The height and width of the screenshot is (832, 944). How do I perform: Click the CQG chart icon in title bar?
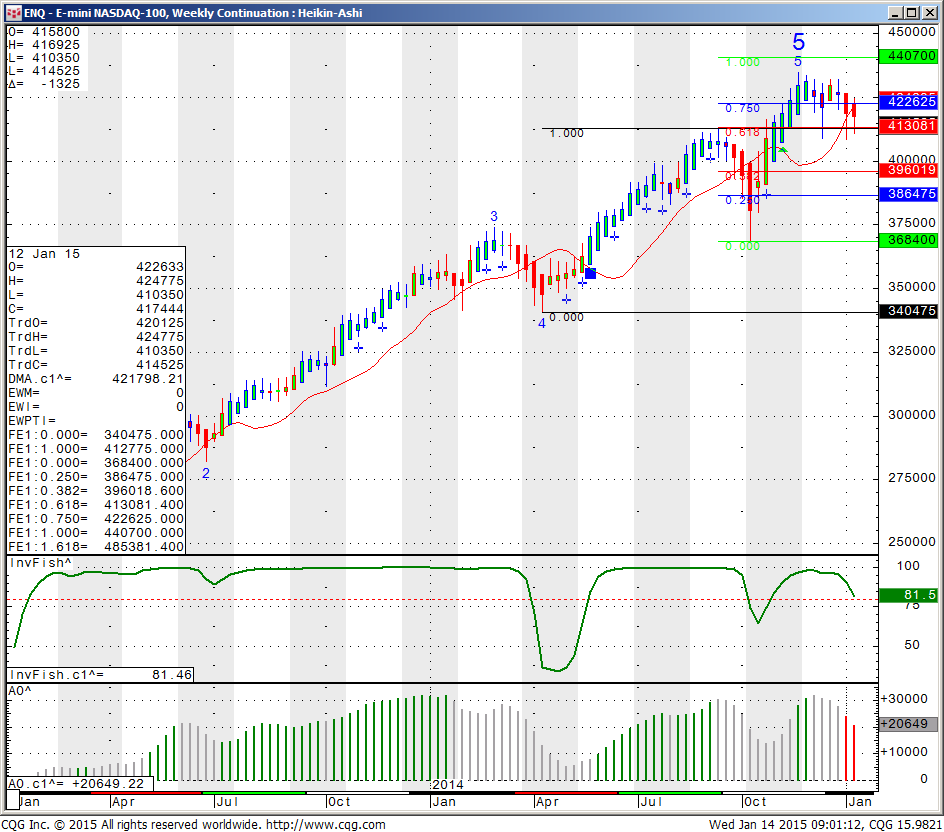tap(12, 12)
